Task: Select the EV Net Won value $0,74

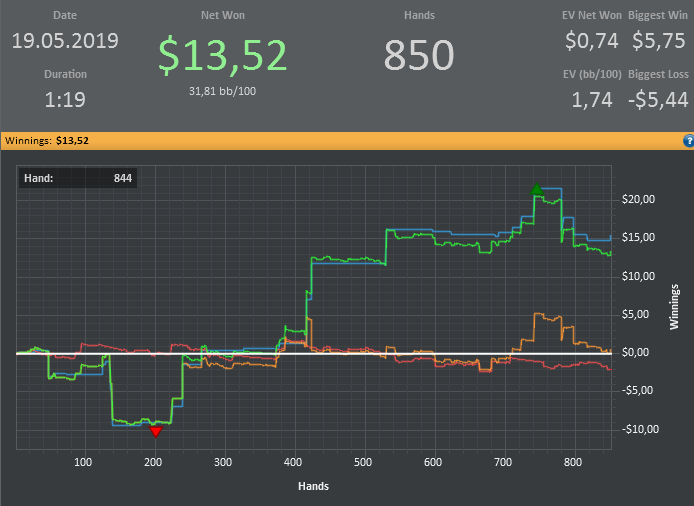Action: tap(592, 41)
